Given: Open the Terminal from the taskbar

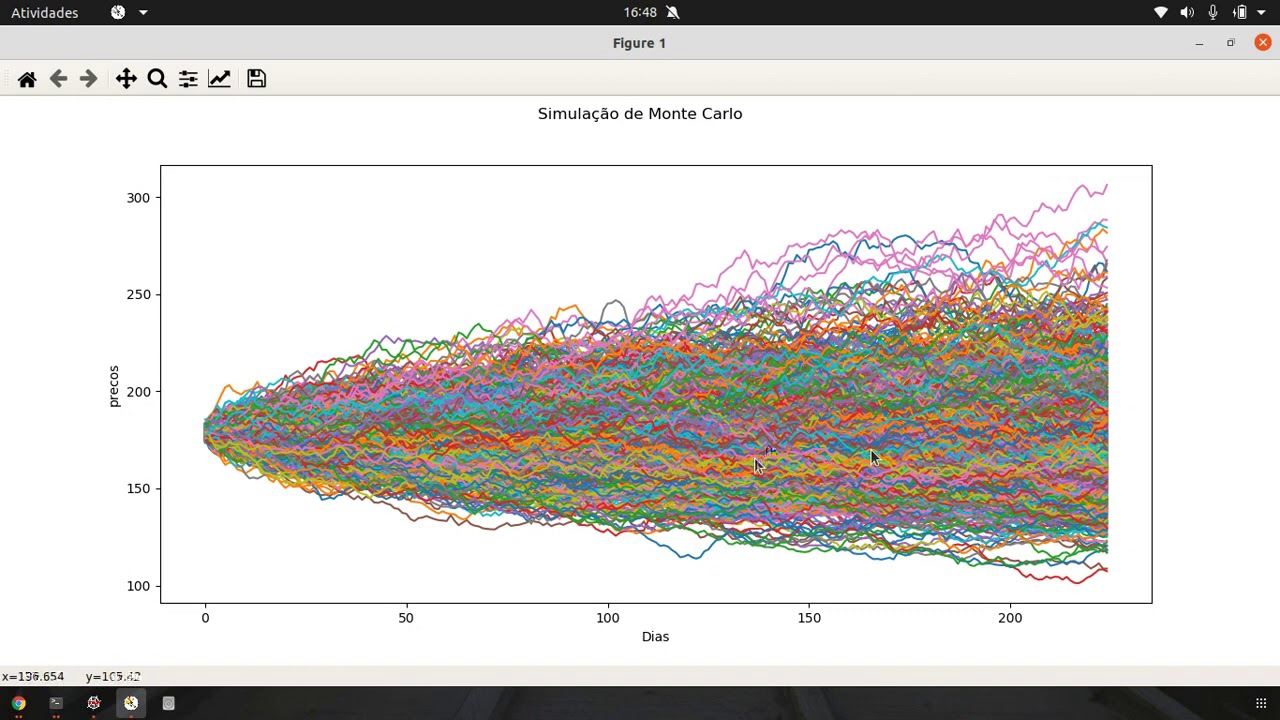Looking at the screenshot, I should pyautogui.click(x=56, y=703).
